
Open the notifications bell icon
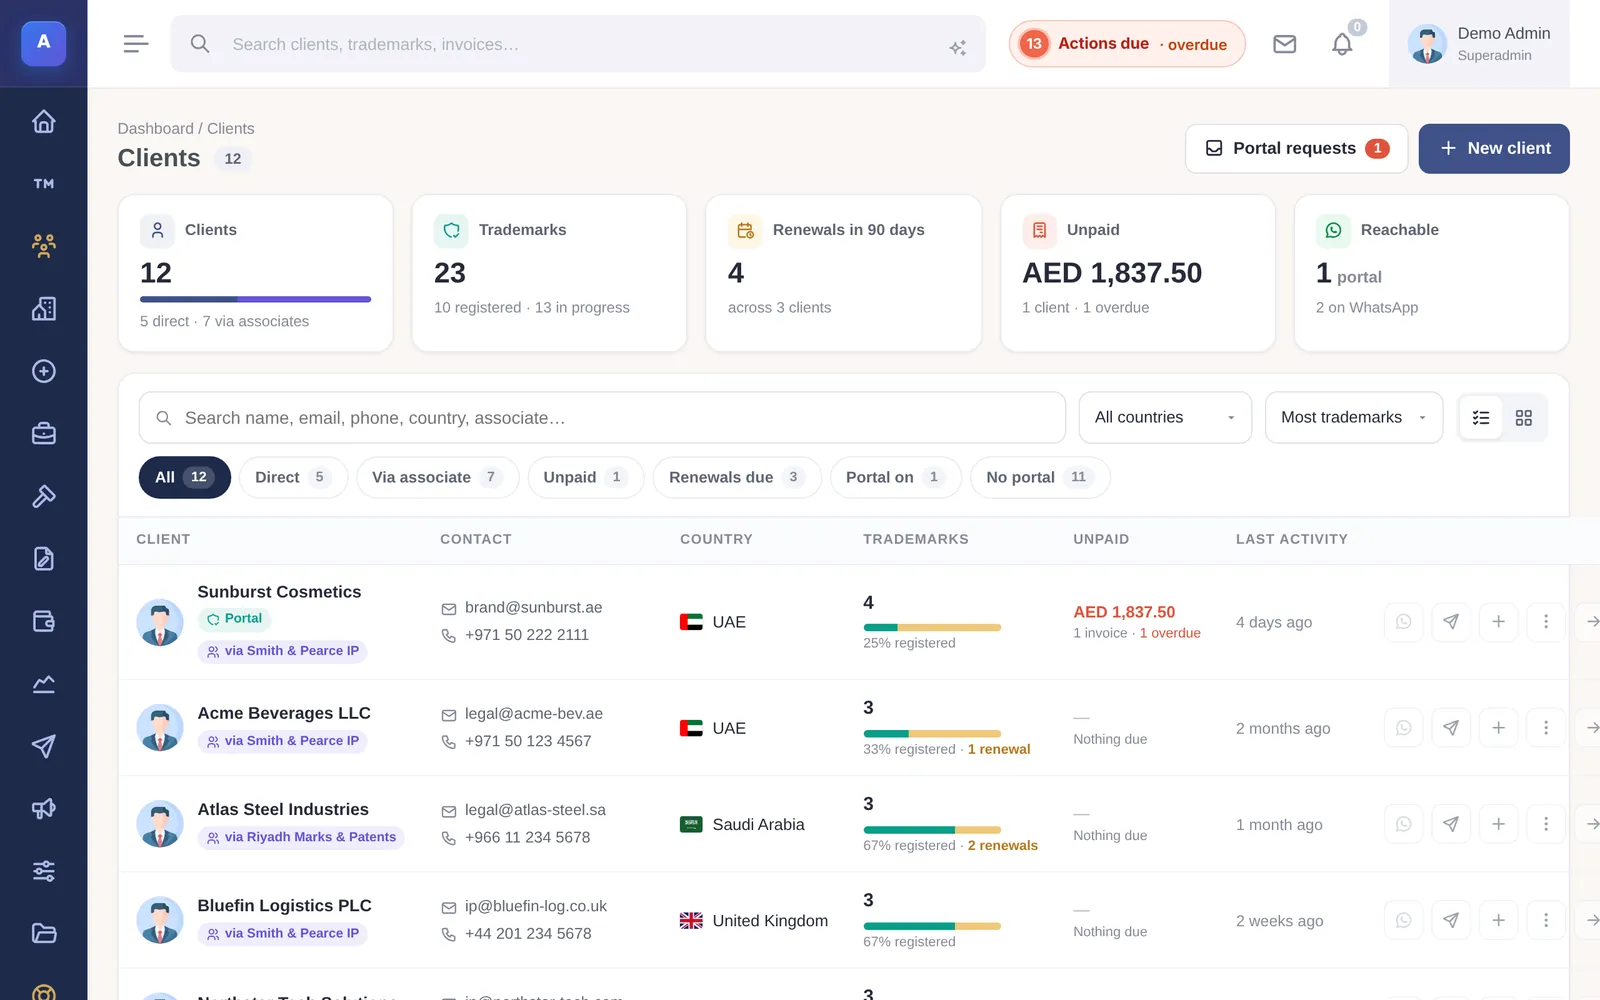click(1342, 44)
